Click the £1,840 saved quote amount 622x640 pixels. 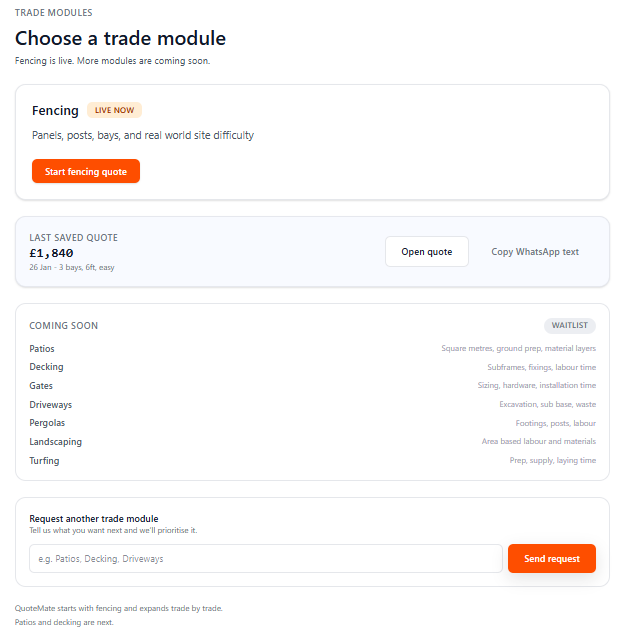(52, 253)
